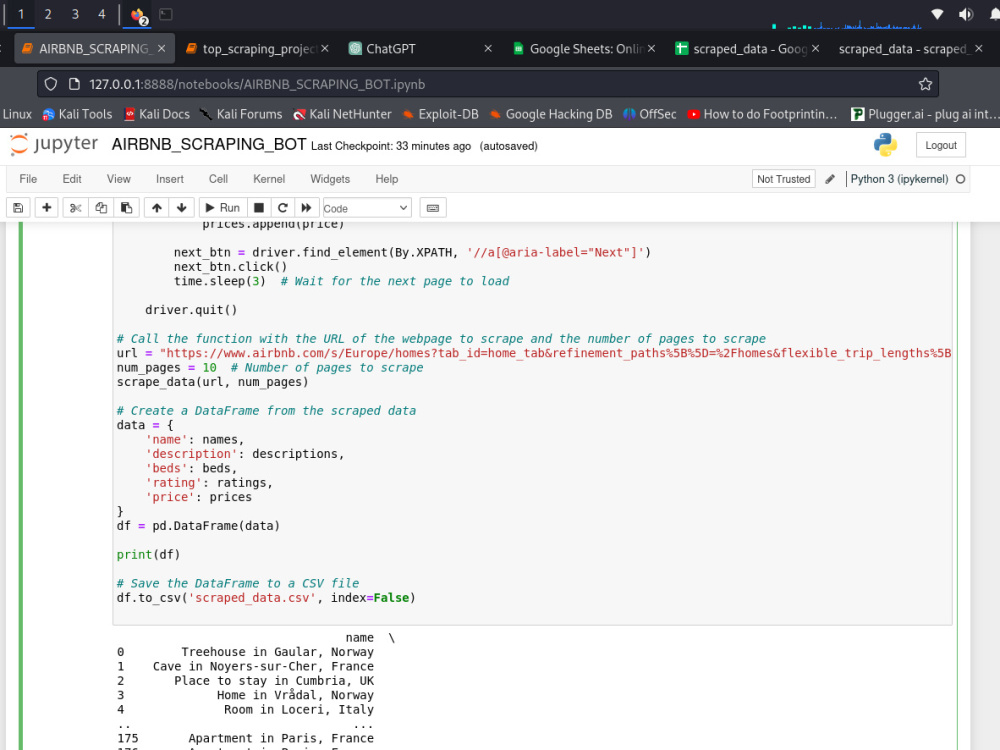The image size is (1000, 750).
Task: Switch to the scraped_data - Google tab
Action: click(747, 48)
